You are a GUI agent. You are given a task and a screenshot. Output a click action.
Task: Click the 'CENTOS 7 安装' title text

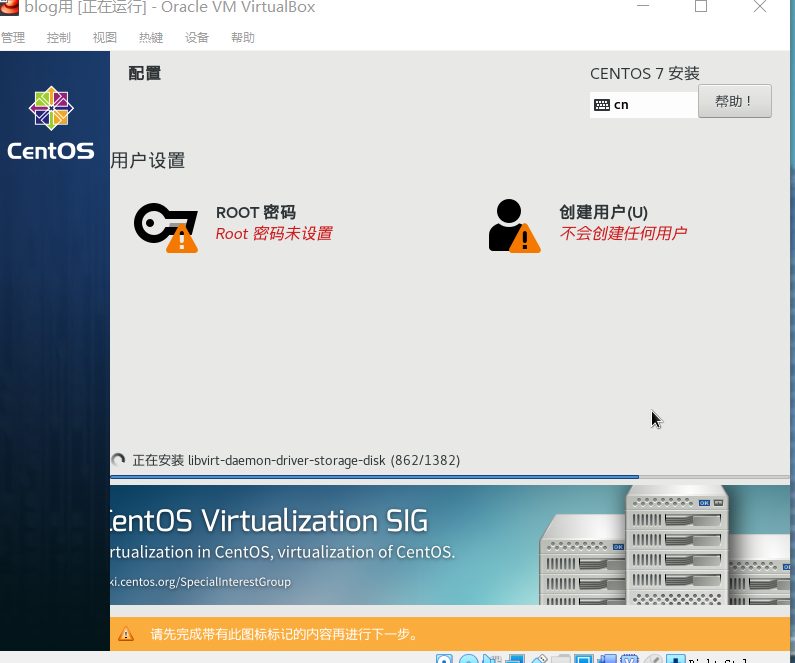pos(644,74)
